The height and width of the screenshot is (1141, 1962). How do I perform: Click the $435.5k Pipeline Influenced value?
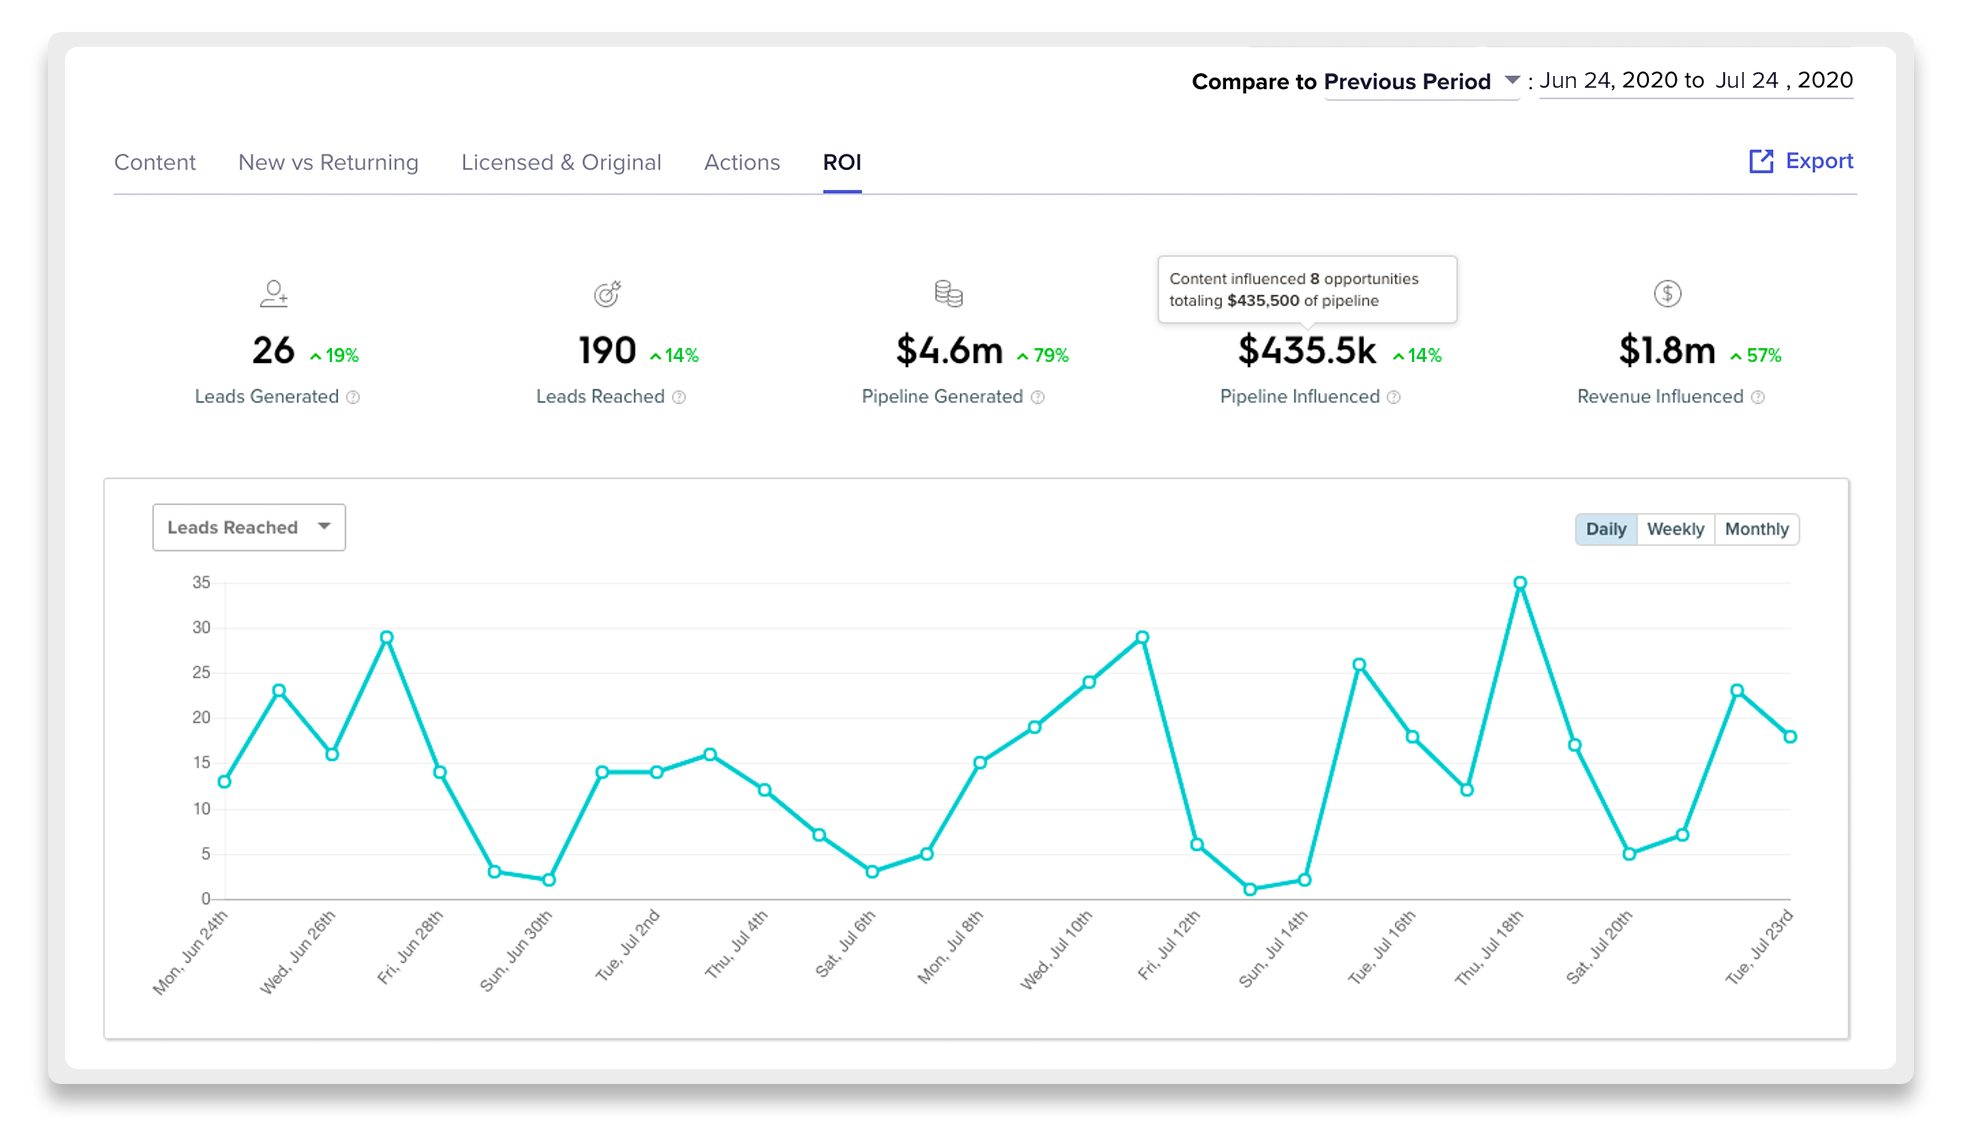click(x=1307, y=351)
